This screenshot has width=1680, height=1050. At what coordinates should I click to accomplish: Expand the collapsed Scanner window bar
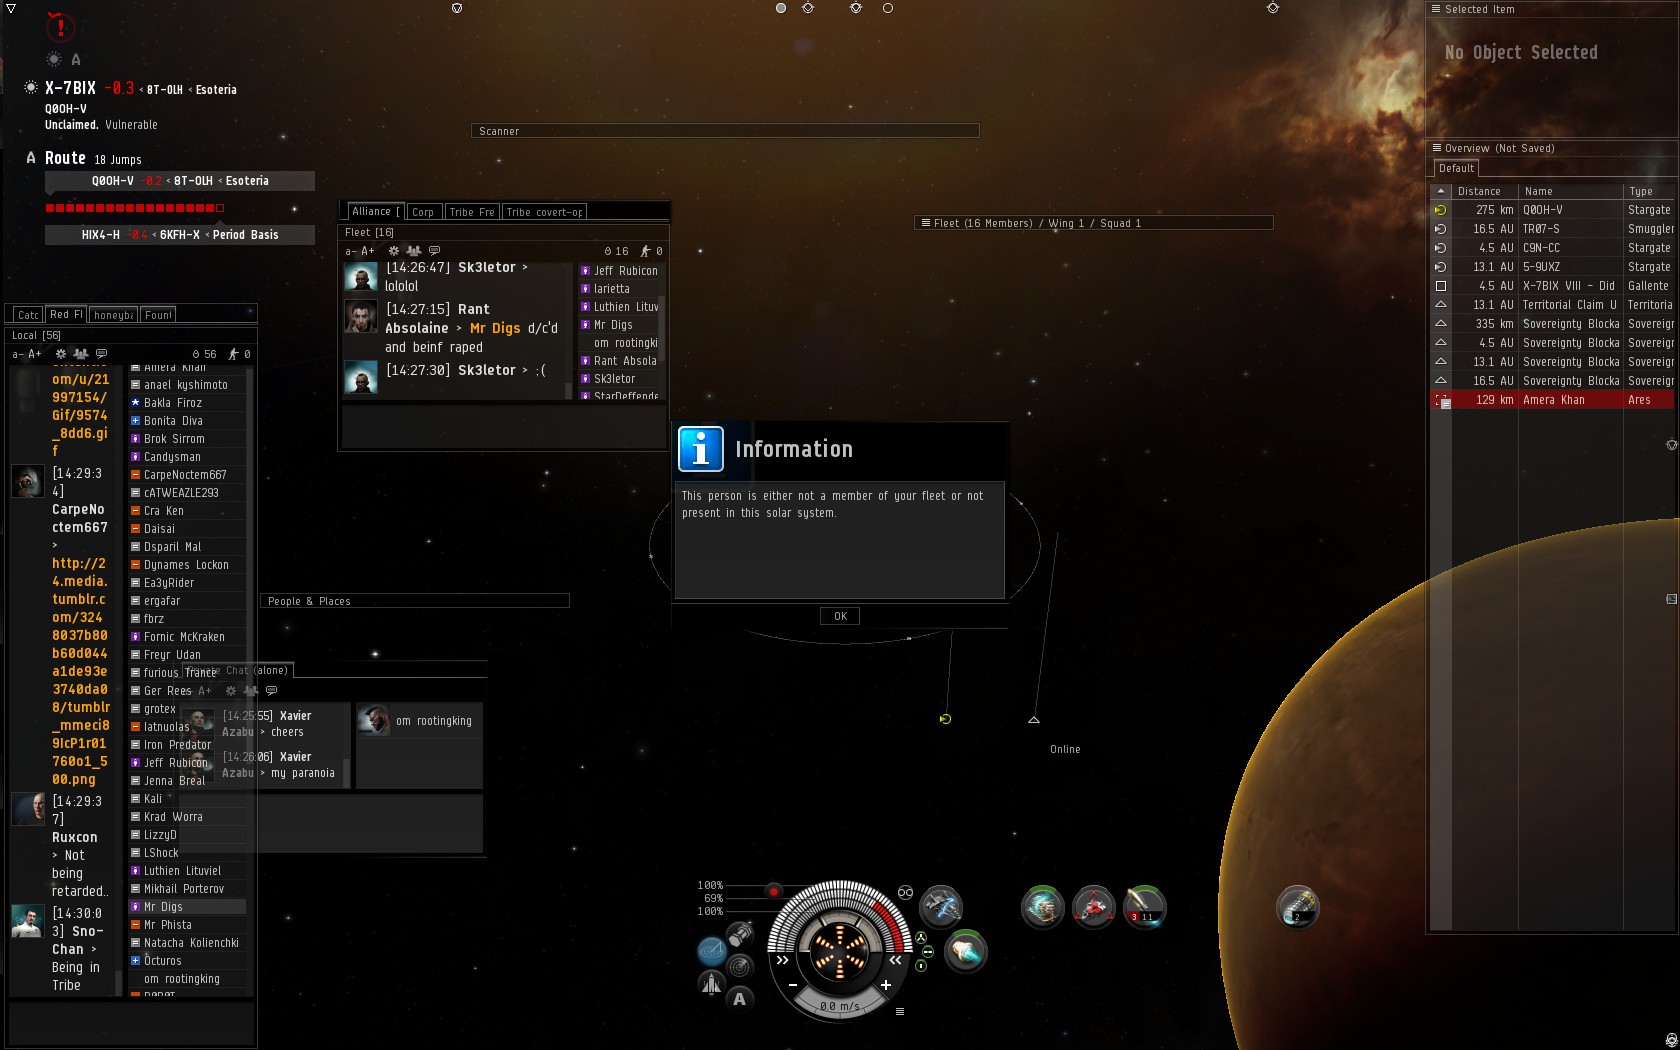point(725,131)
